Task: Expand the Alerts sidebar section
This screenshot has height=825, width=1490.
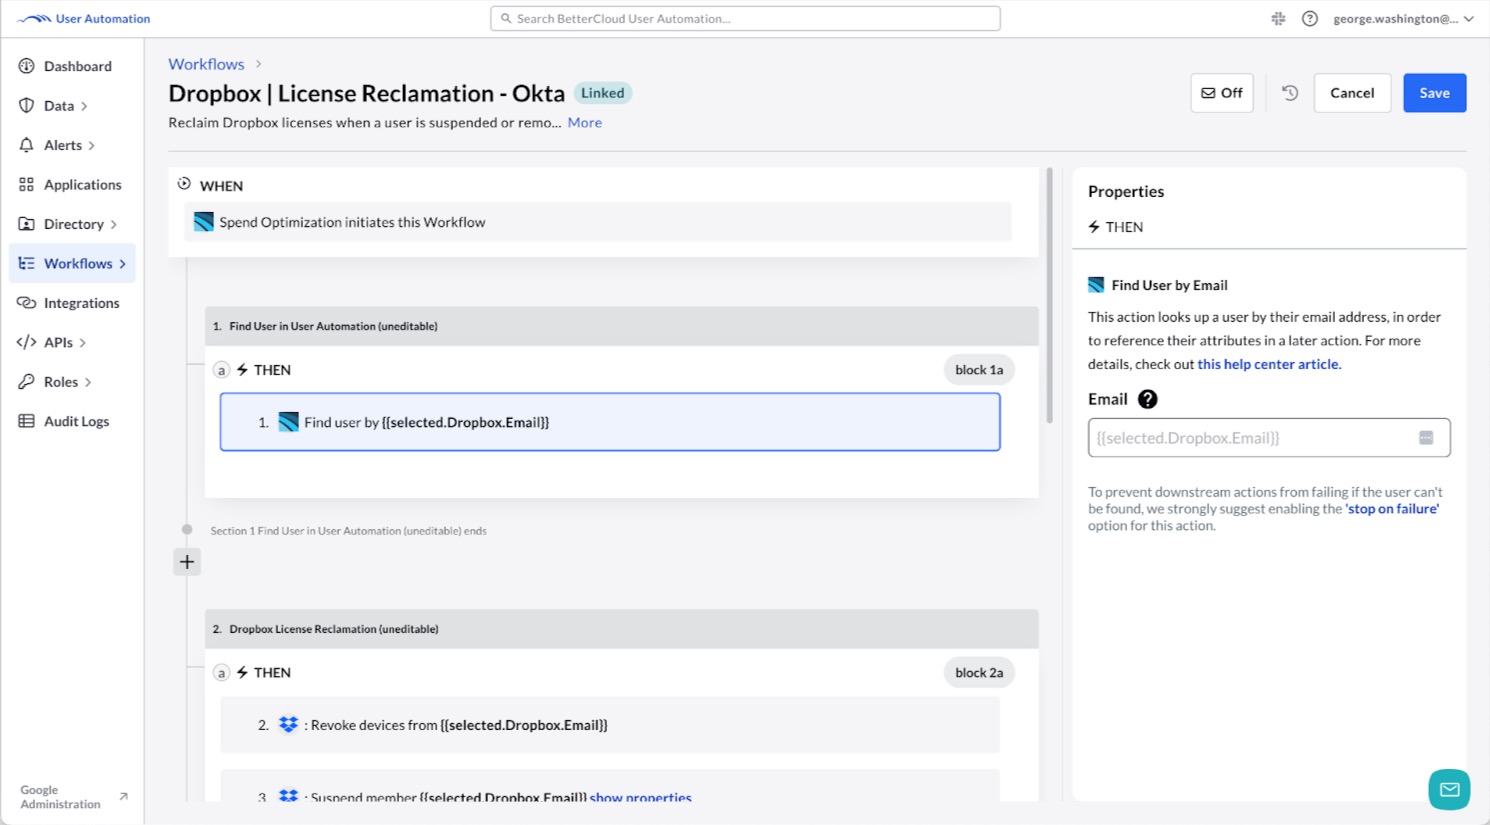Action: click(x=62, y=145)
